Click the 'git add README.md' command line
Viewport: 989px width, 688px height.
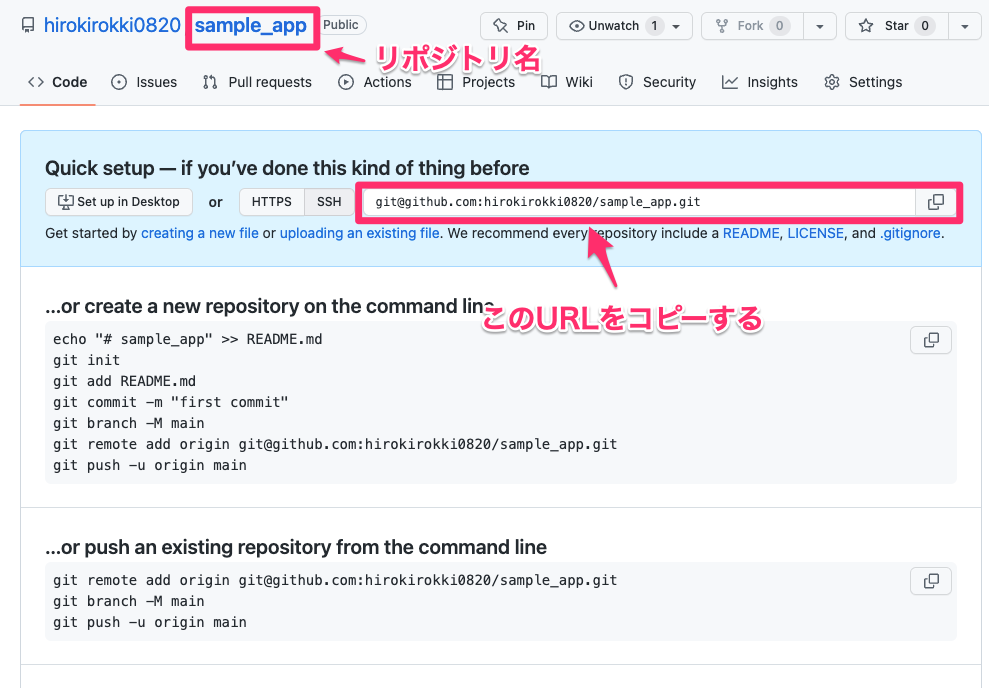(124, 382)
